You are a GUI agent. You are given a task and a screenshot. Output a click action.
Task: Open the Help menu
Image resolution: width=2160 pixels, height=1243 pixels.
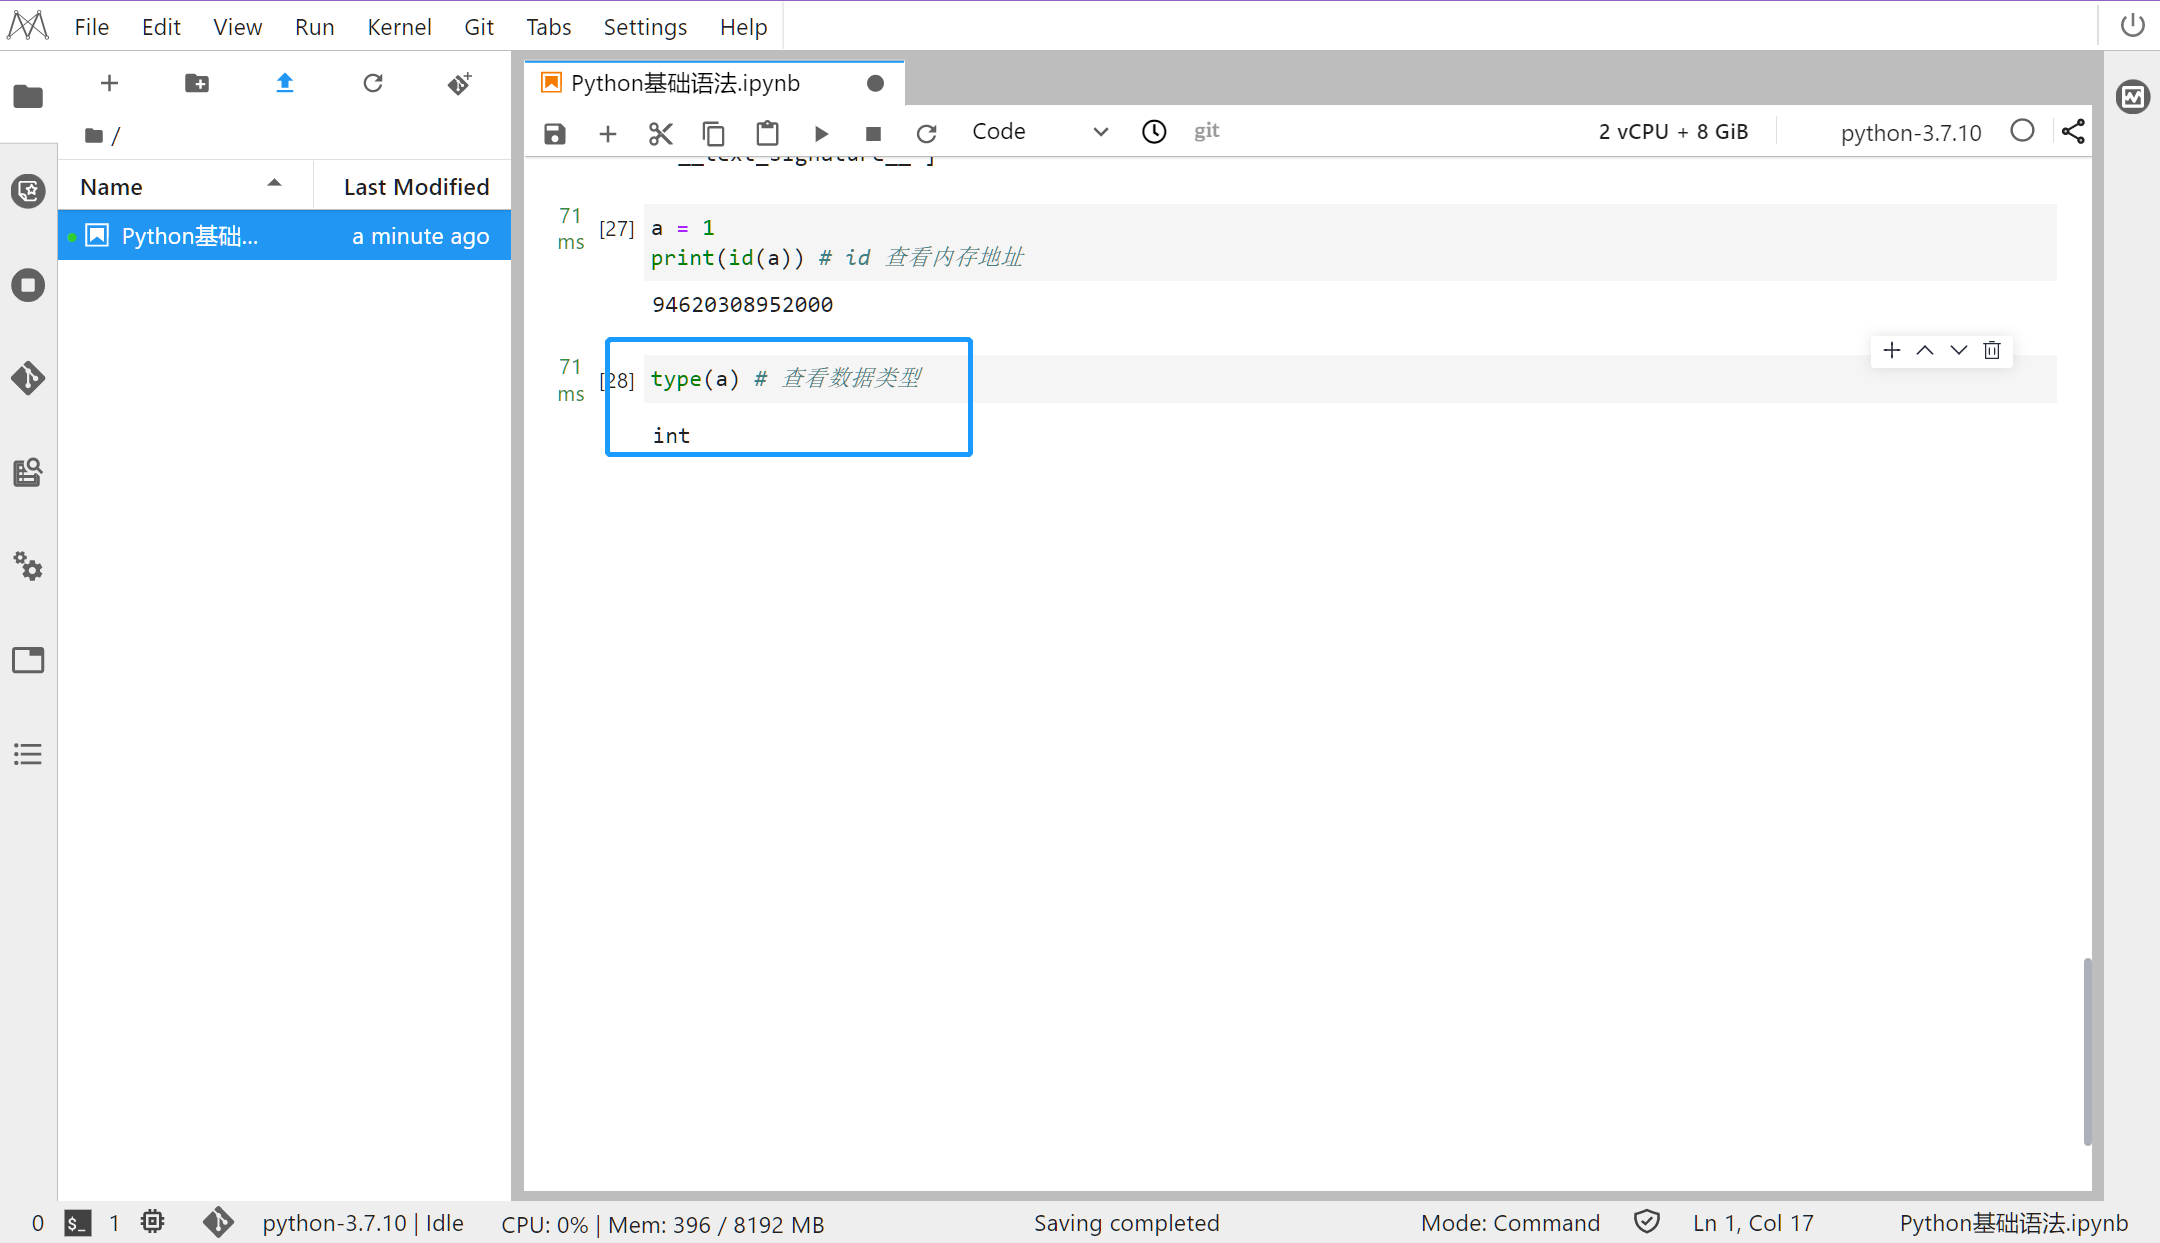[x=744, y=27]
